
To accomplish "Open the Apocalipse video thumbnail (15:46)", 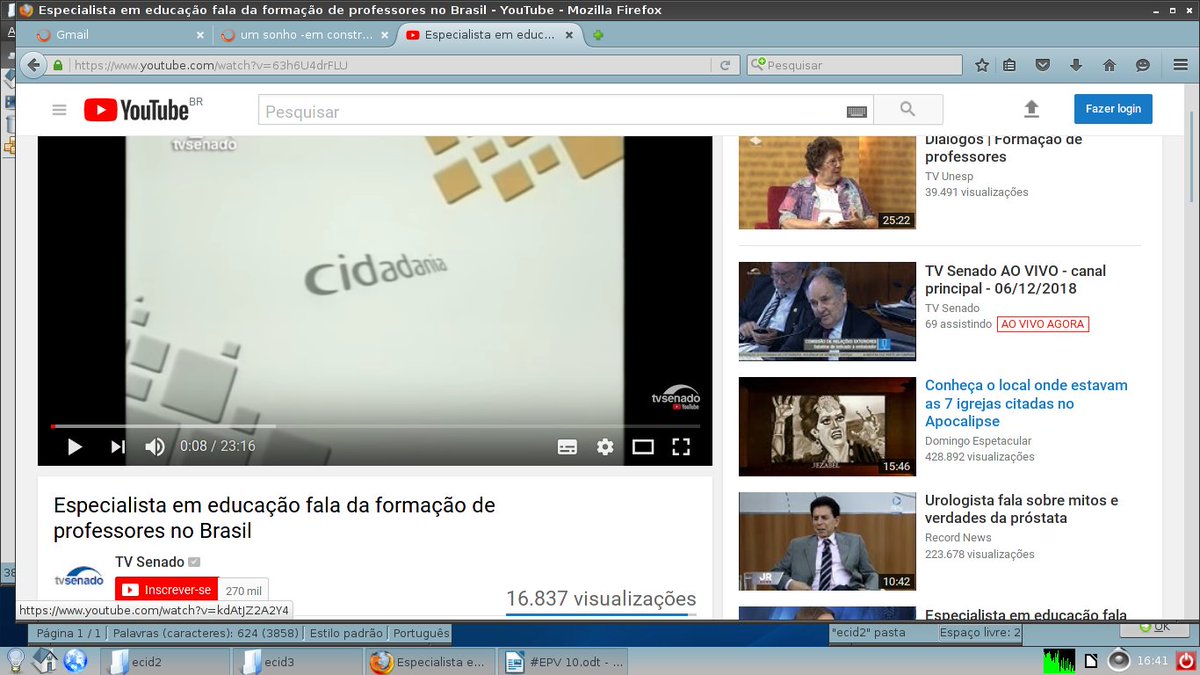I will coord(827,426).
